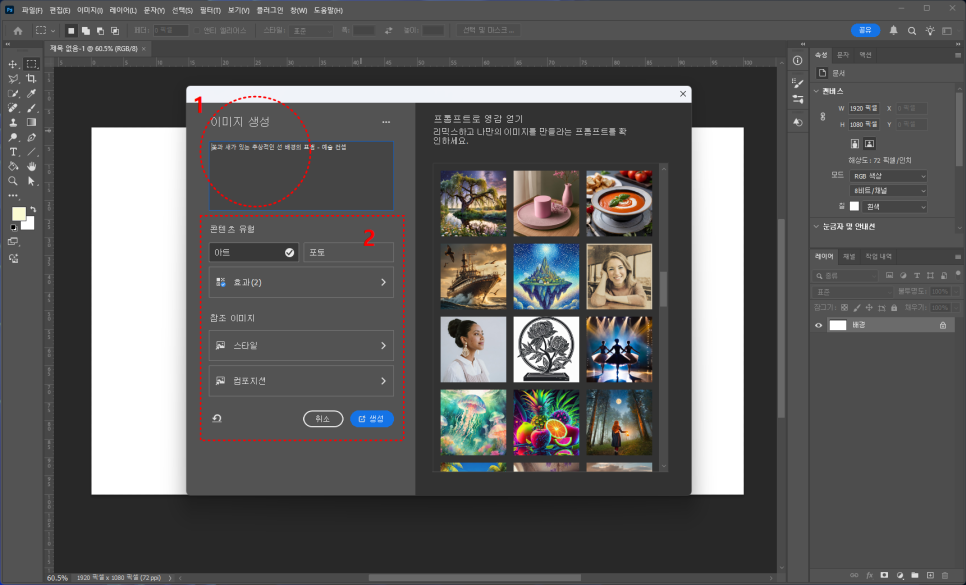The image size is (966, 585).
Task: Toggle the Intersect with selection mode
Action: (x=115, y=30)
